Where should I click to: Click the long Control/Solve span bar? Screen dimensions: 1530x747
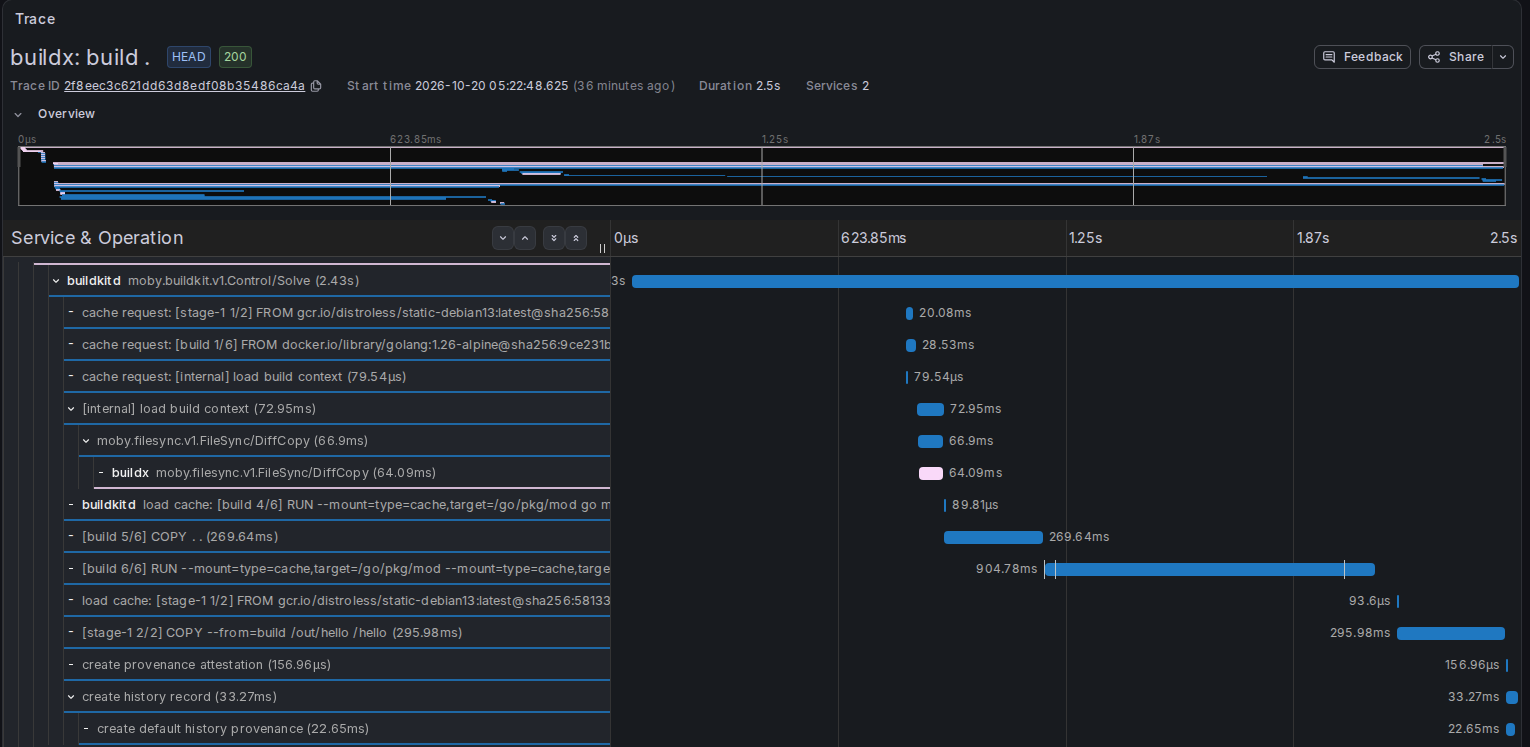pyautogui.click(x=1075, y=281)
